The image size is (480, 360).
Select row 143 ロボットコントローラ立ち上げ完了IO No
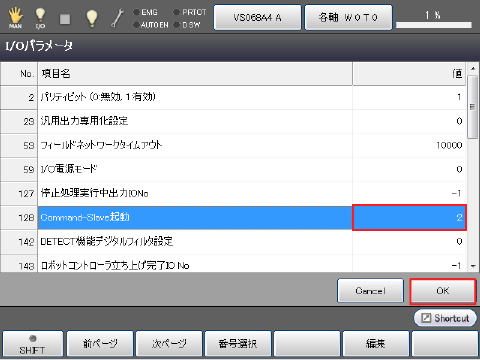pos(233,264)
